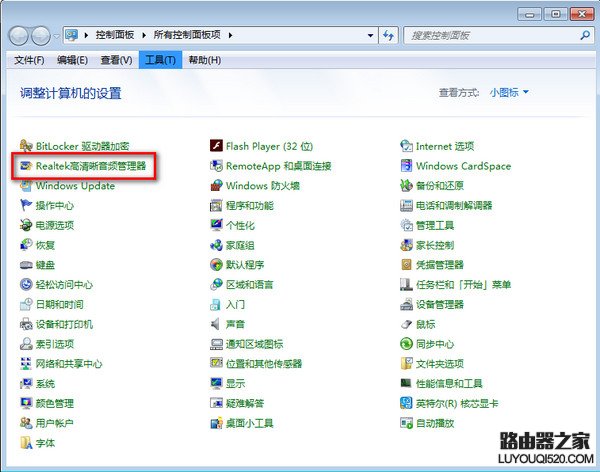
Task: Click the Flash Player (32 位) icon
Action: click(216, 146)
